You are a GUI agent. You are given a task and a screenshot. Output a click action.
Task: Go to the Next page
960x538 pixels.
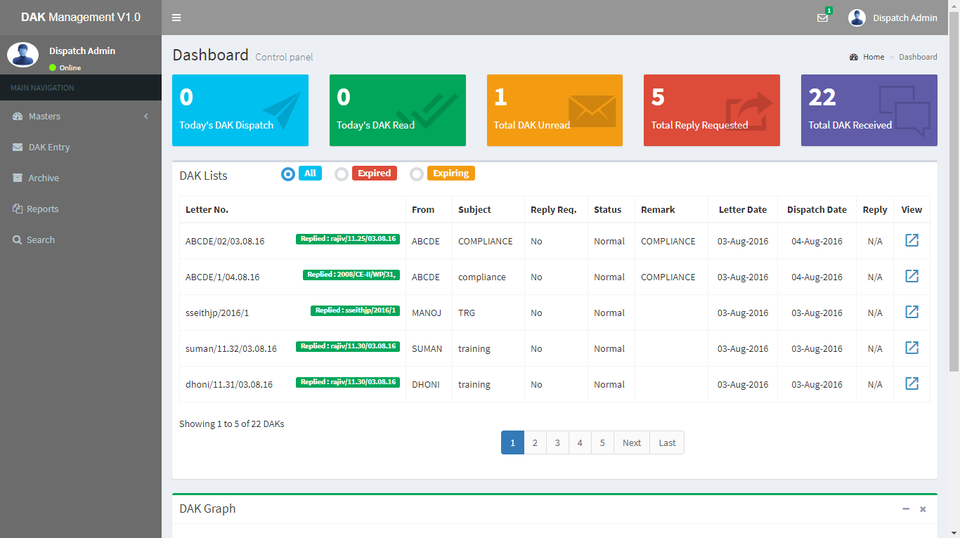[631, 443]
